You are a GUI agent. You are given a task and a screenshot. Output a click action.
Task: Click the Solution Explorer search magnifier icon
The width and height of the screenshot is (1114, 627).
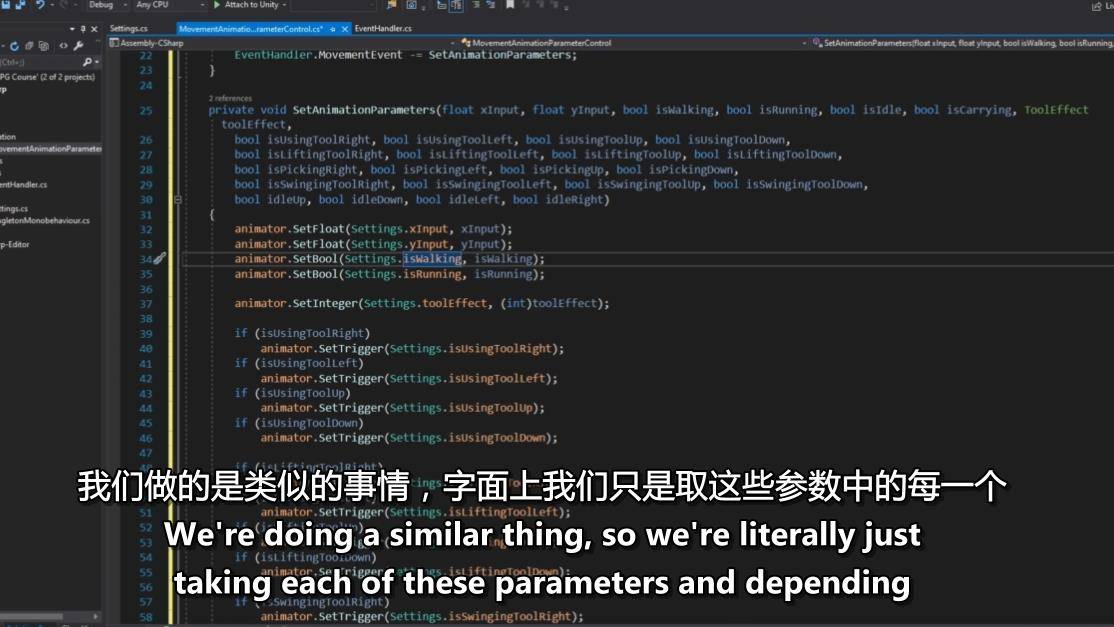tap(87, 62)
